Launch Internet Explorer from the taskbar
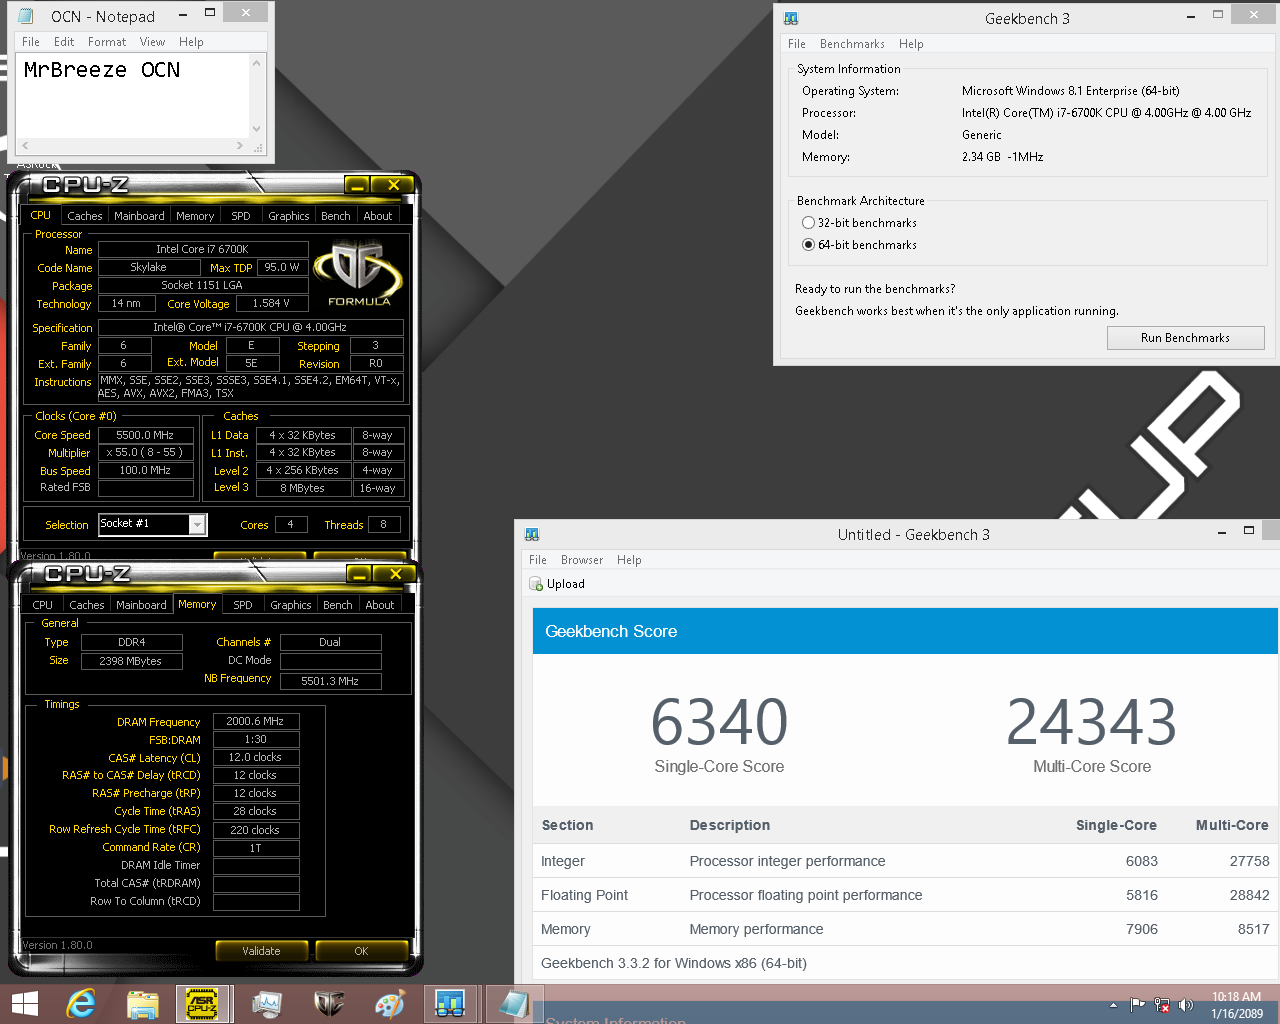 click(x=82, y=1004)
